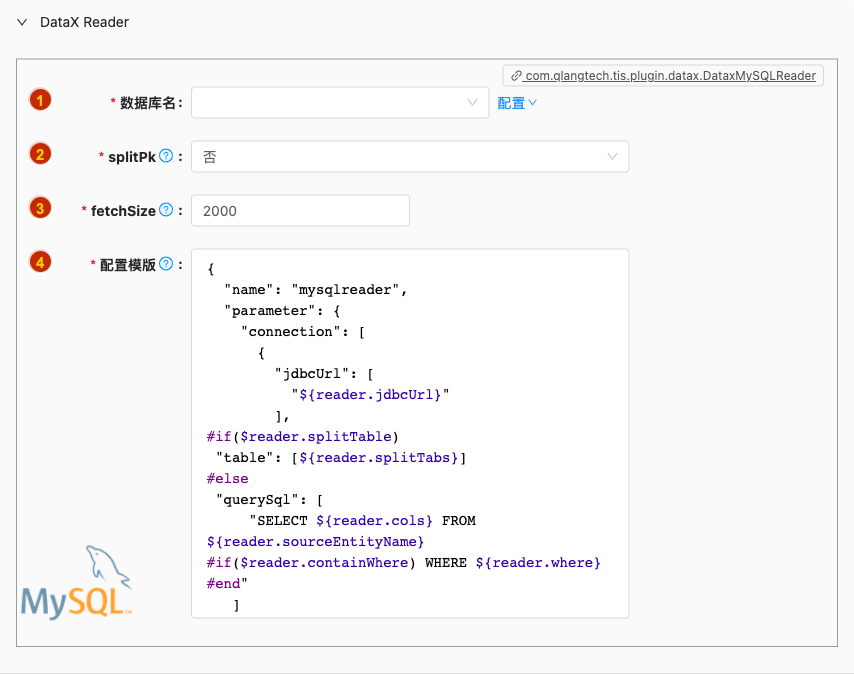Click inside the 配置模版 template editor

point(410,433)
